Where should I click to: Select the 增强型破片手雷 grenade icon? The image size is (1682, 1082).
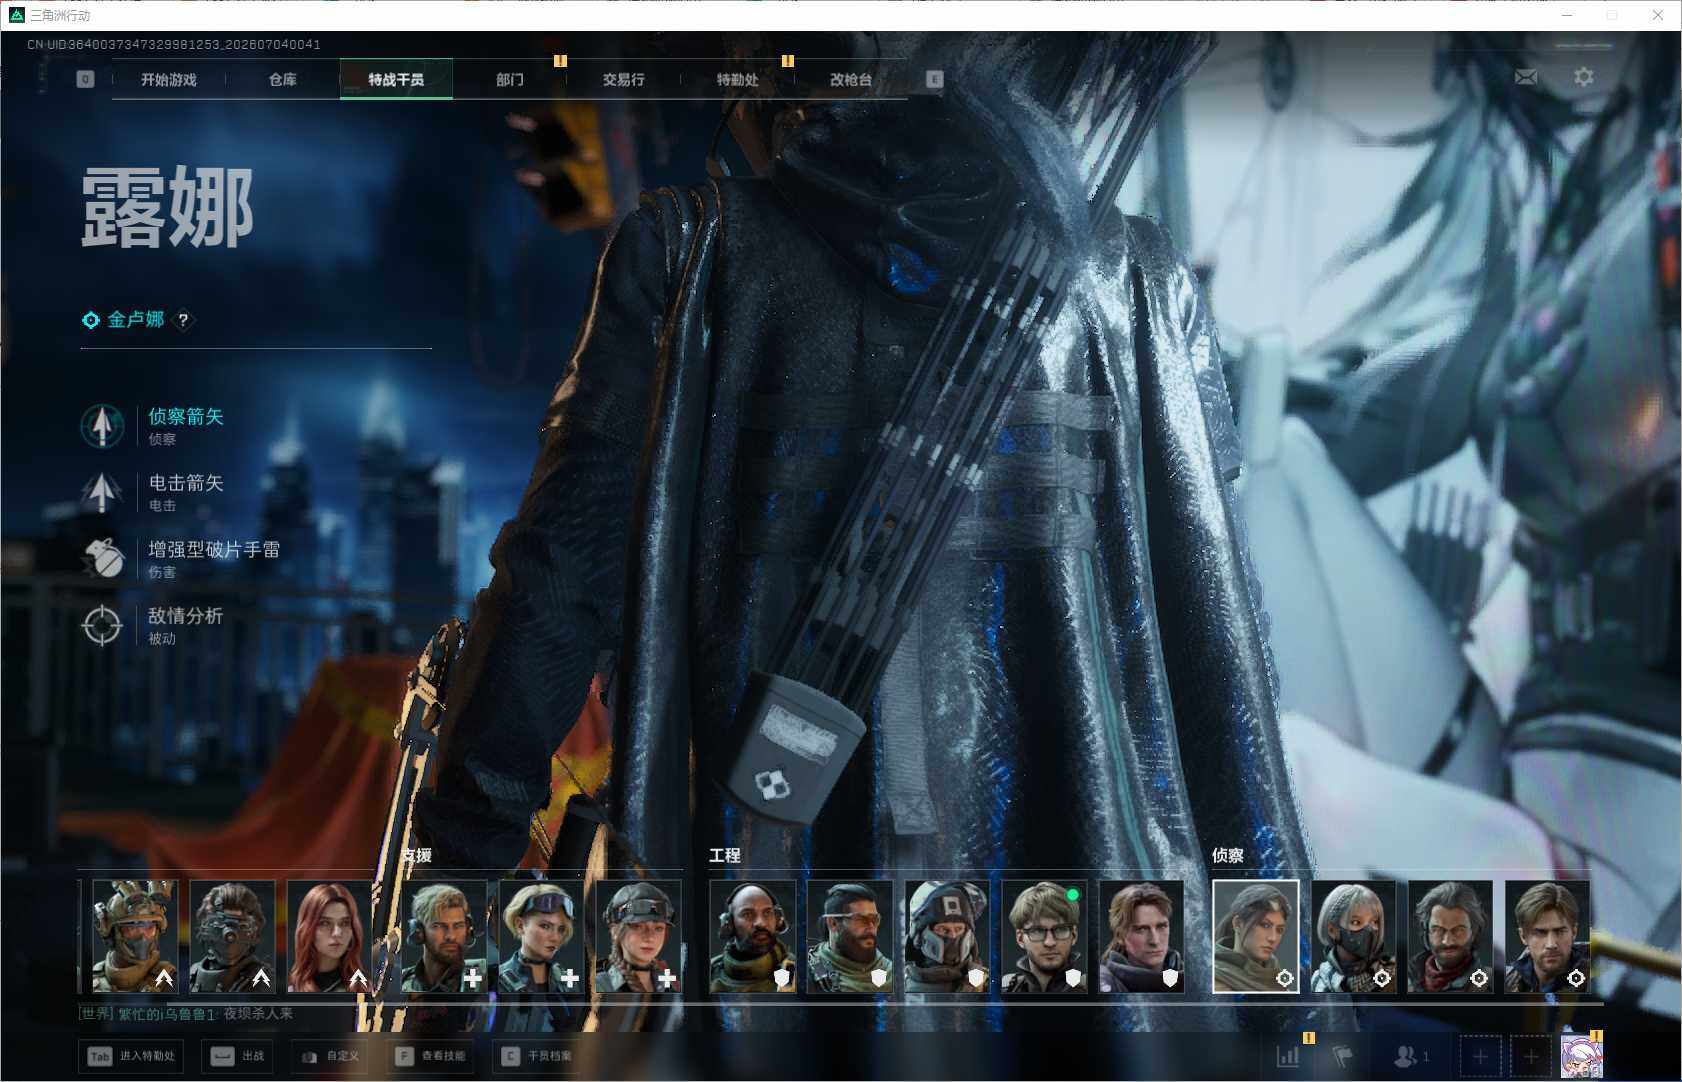point(102,558)
